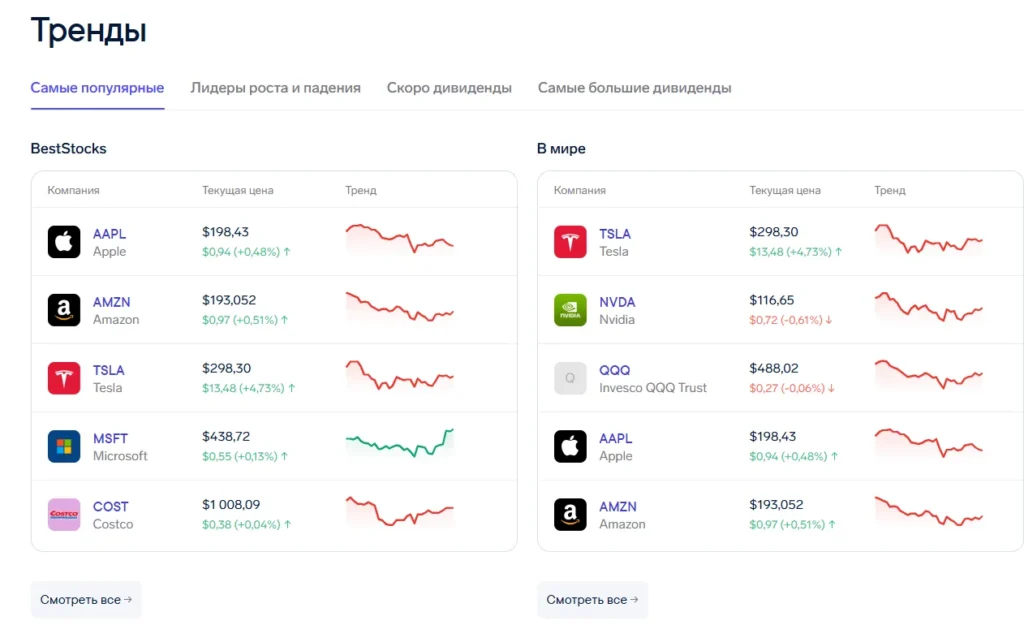The image size is (1024, 638).
Task: Click the Amazon logo in В мире list
Action: (x=570, y=513)
